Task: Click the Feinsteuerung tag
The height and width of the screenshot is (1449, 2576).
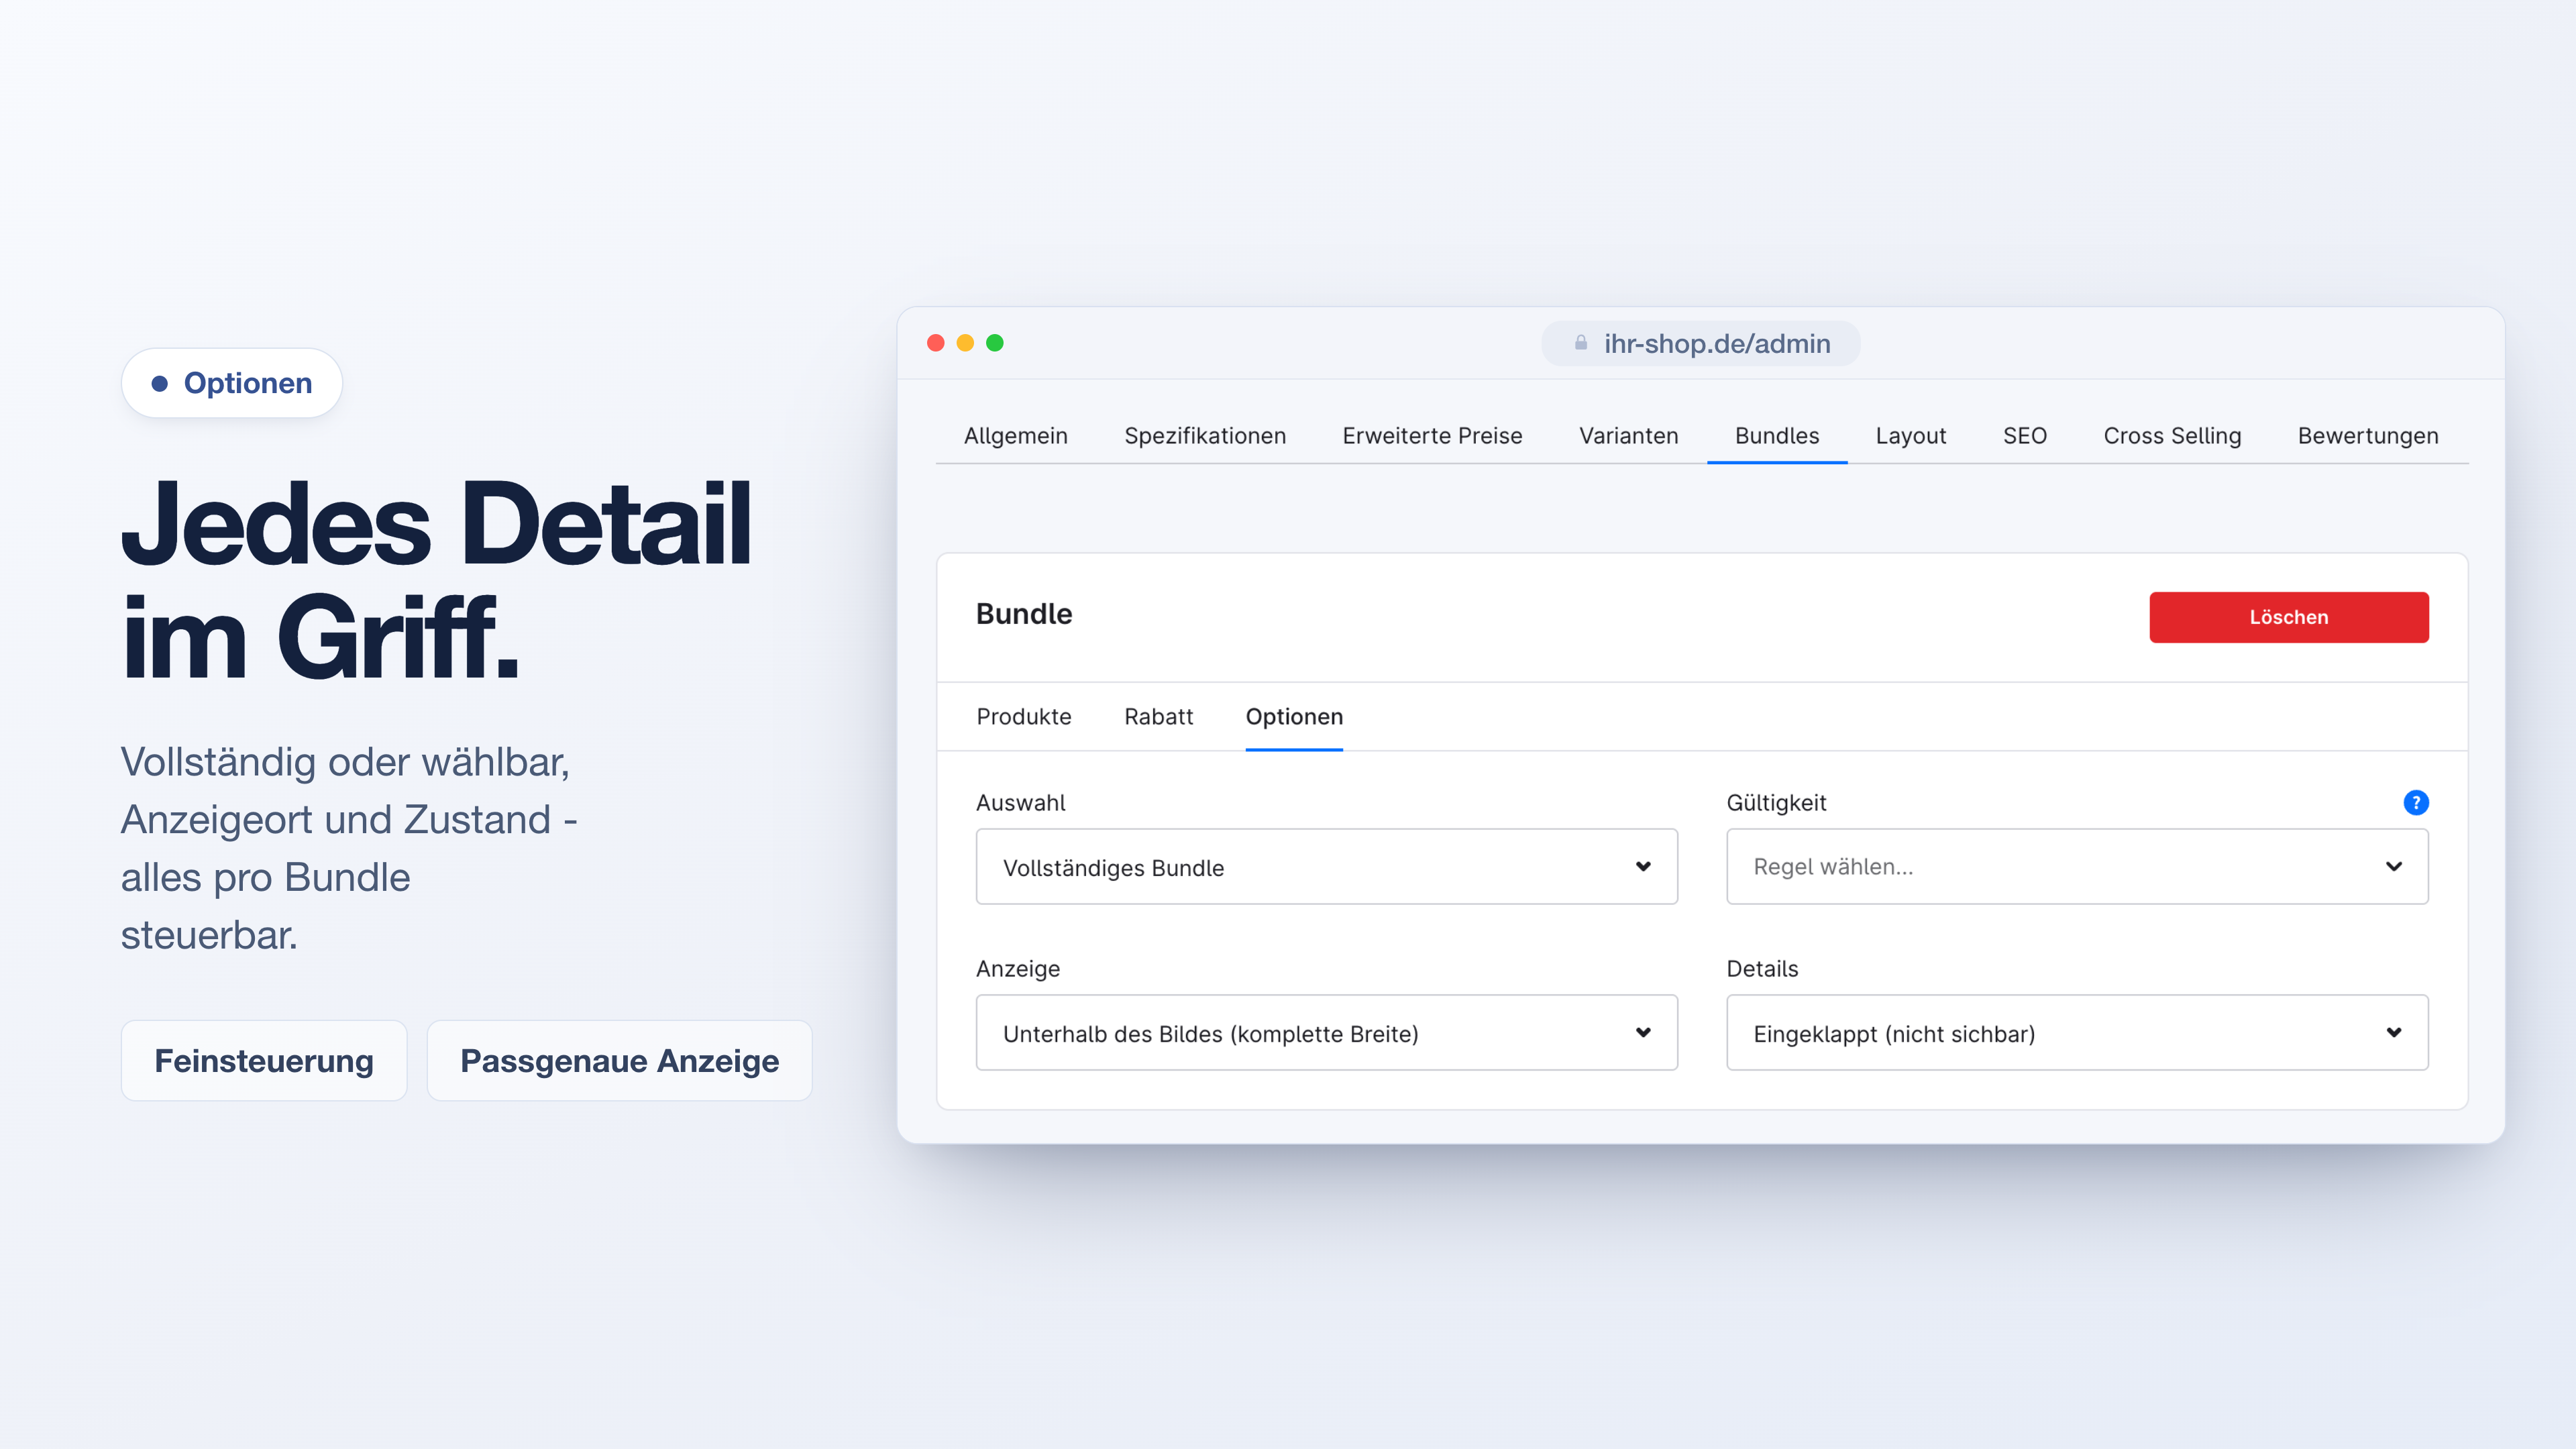Action: click(x=264, y=1060)
